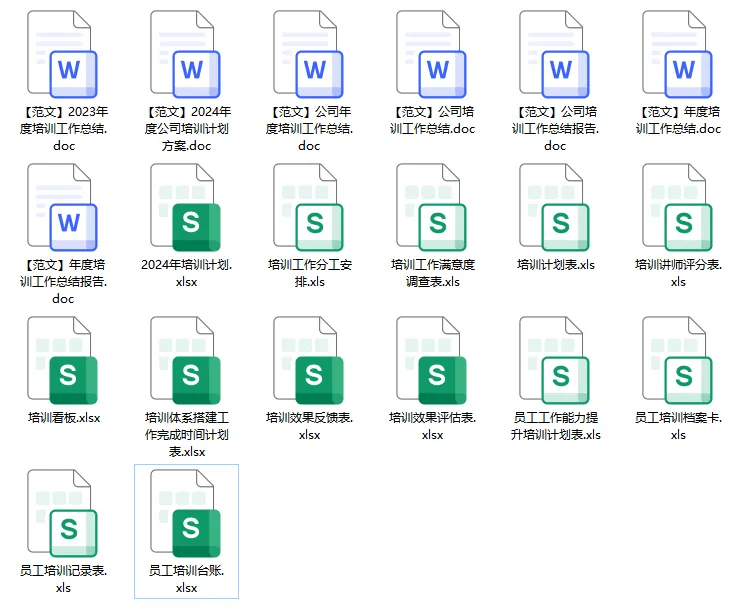
Task: Click the label 【范文】公司年度培训工作总结.doc
Action: pyautogui.click(x=309, y=129)
